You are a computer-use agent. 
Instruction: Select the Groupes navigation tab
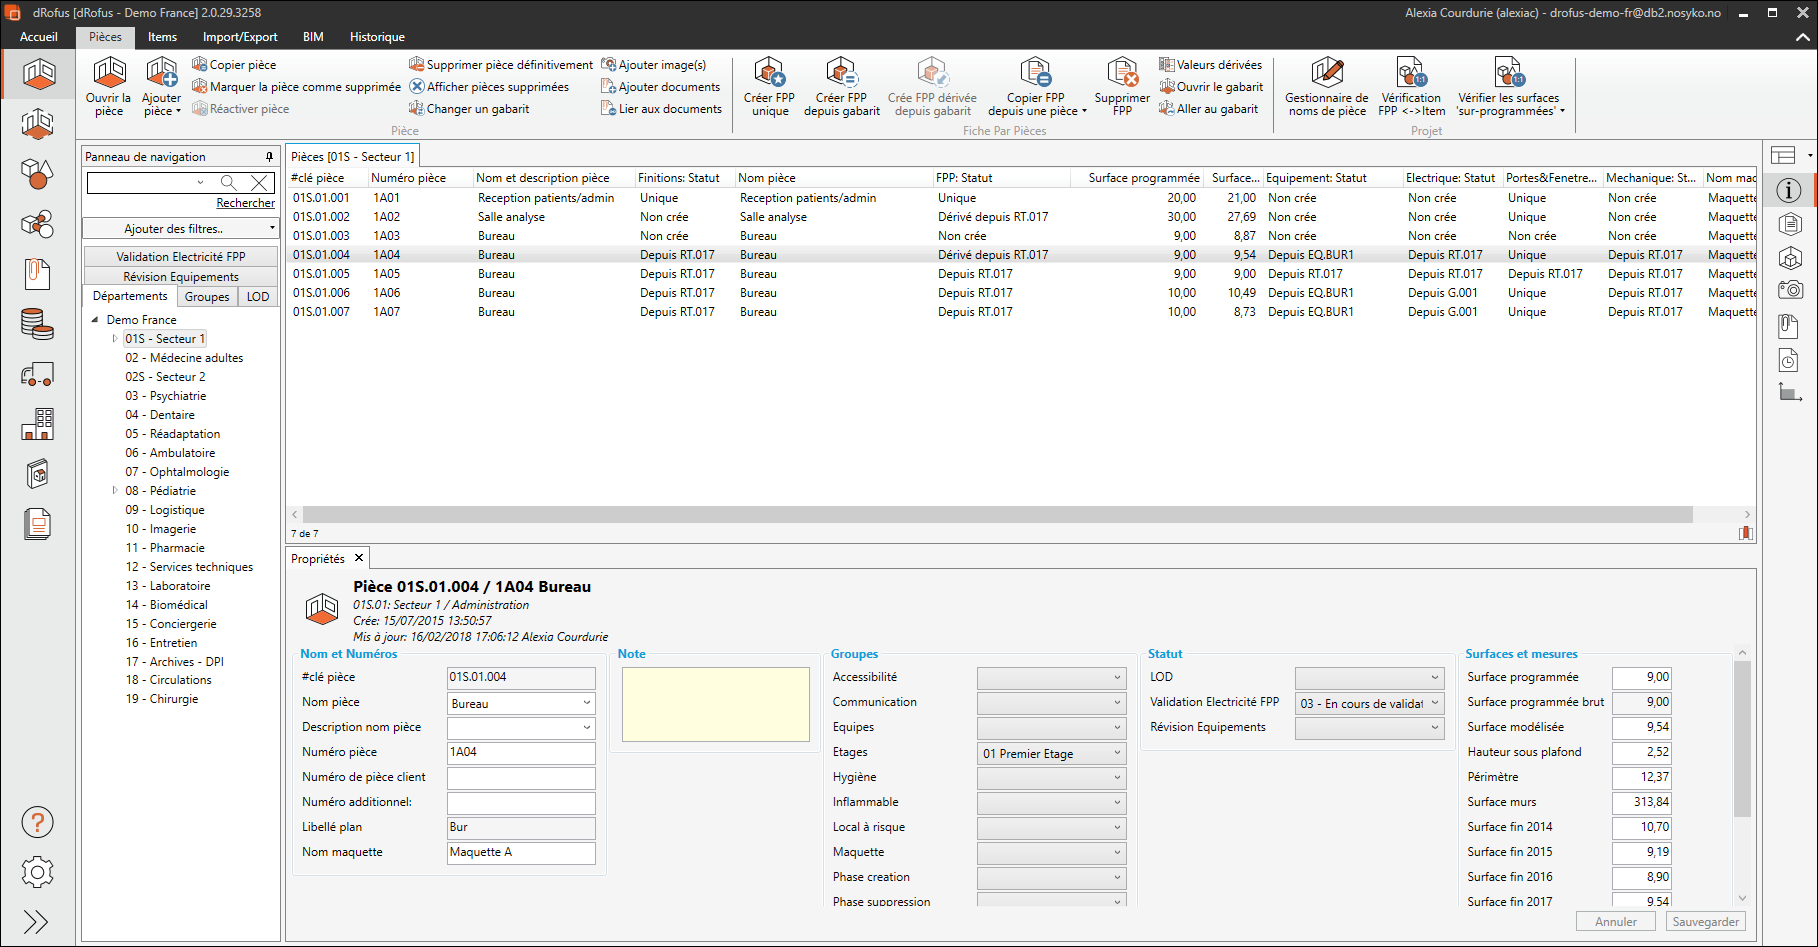click(207, 297)
